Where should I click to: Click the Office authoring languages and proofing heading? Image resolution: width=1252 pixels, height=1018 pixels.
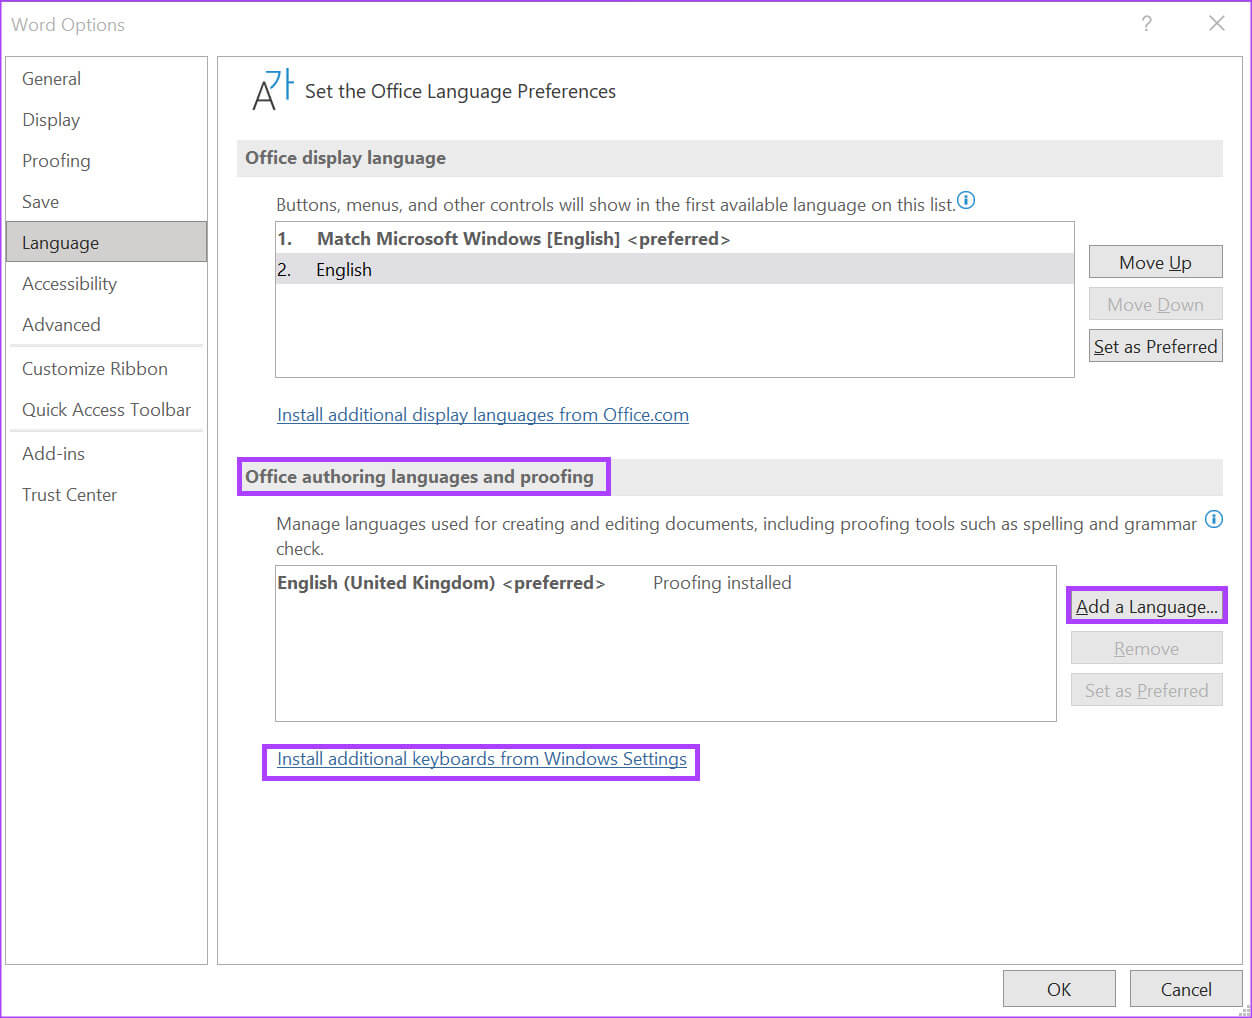[420, 477]
